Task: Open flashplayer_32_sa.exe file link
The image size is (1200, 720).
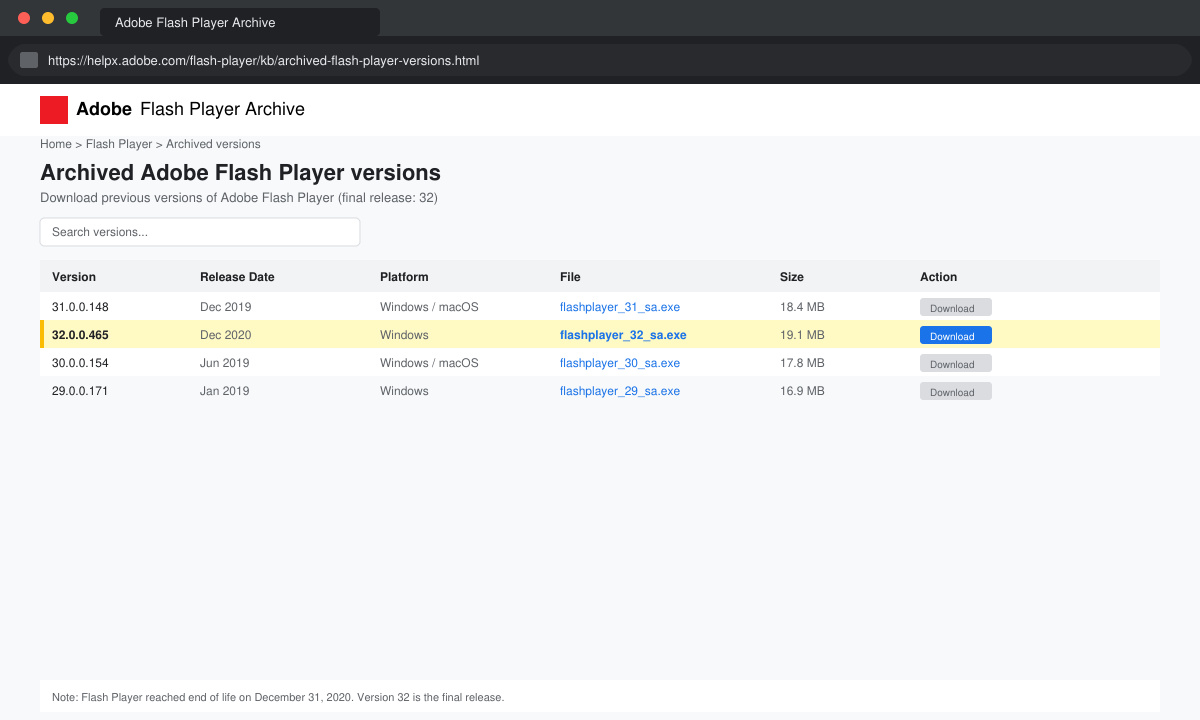Action: coord(623,335)
